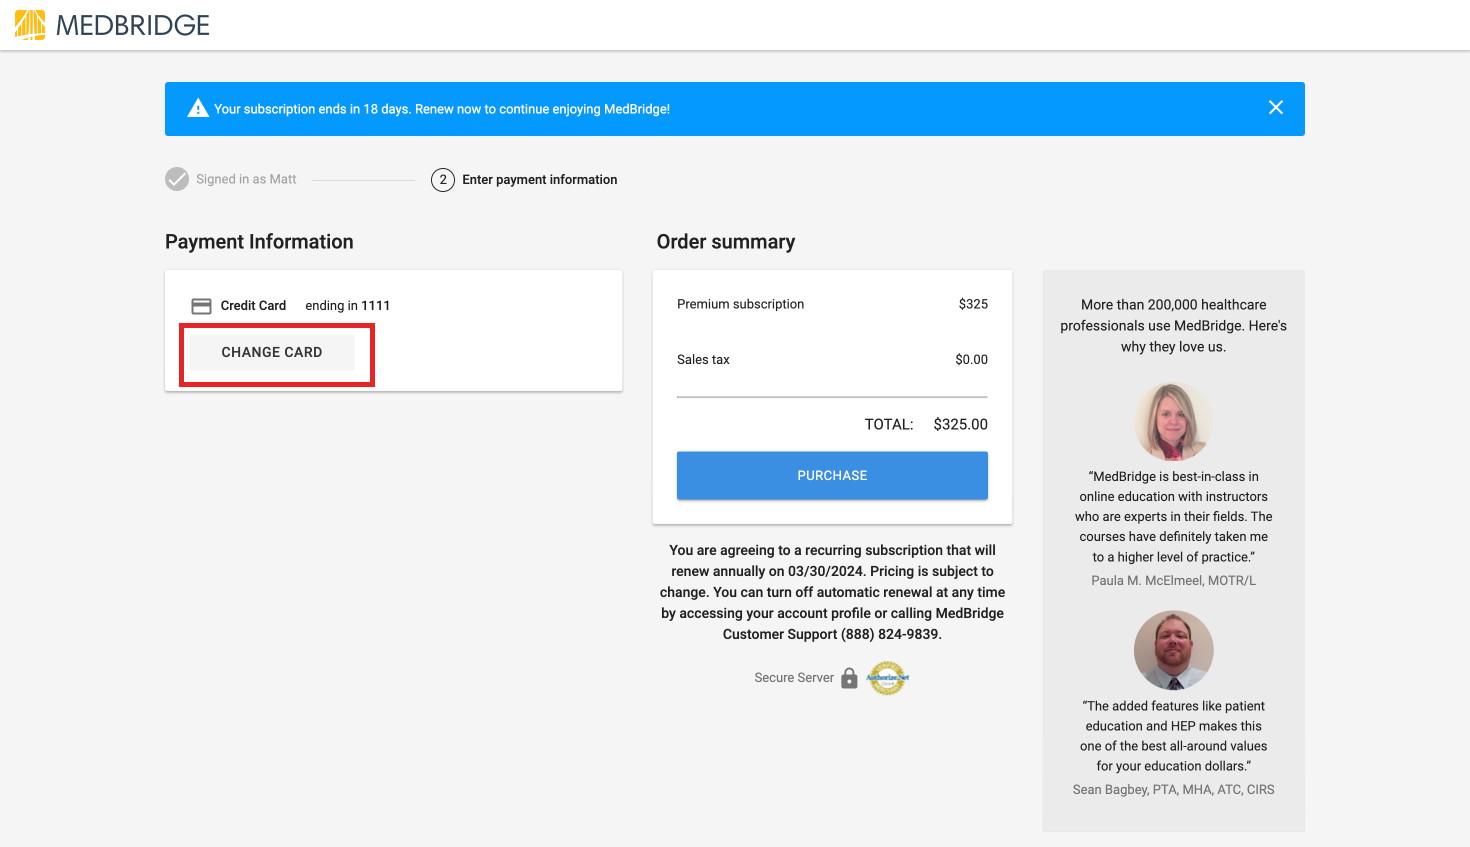Click the name 'Paula M. McElmeel, MOTR/L'
The height and width of the screenshot is (847, 1470).
pos(1173,581)
